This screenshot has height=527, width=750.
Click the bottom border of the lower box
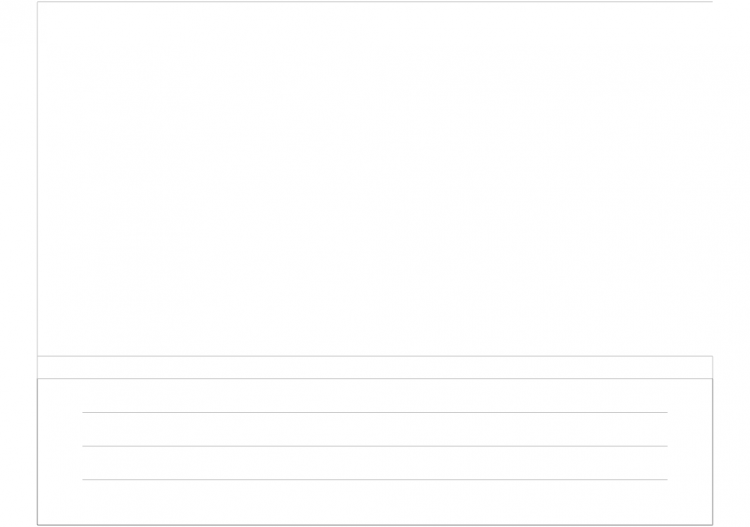click(375, 525)
